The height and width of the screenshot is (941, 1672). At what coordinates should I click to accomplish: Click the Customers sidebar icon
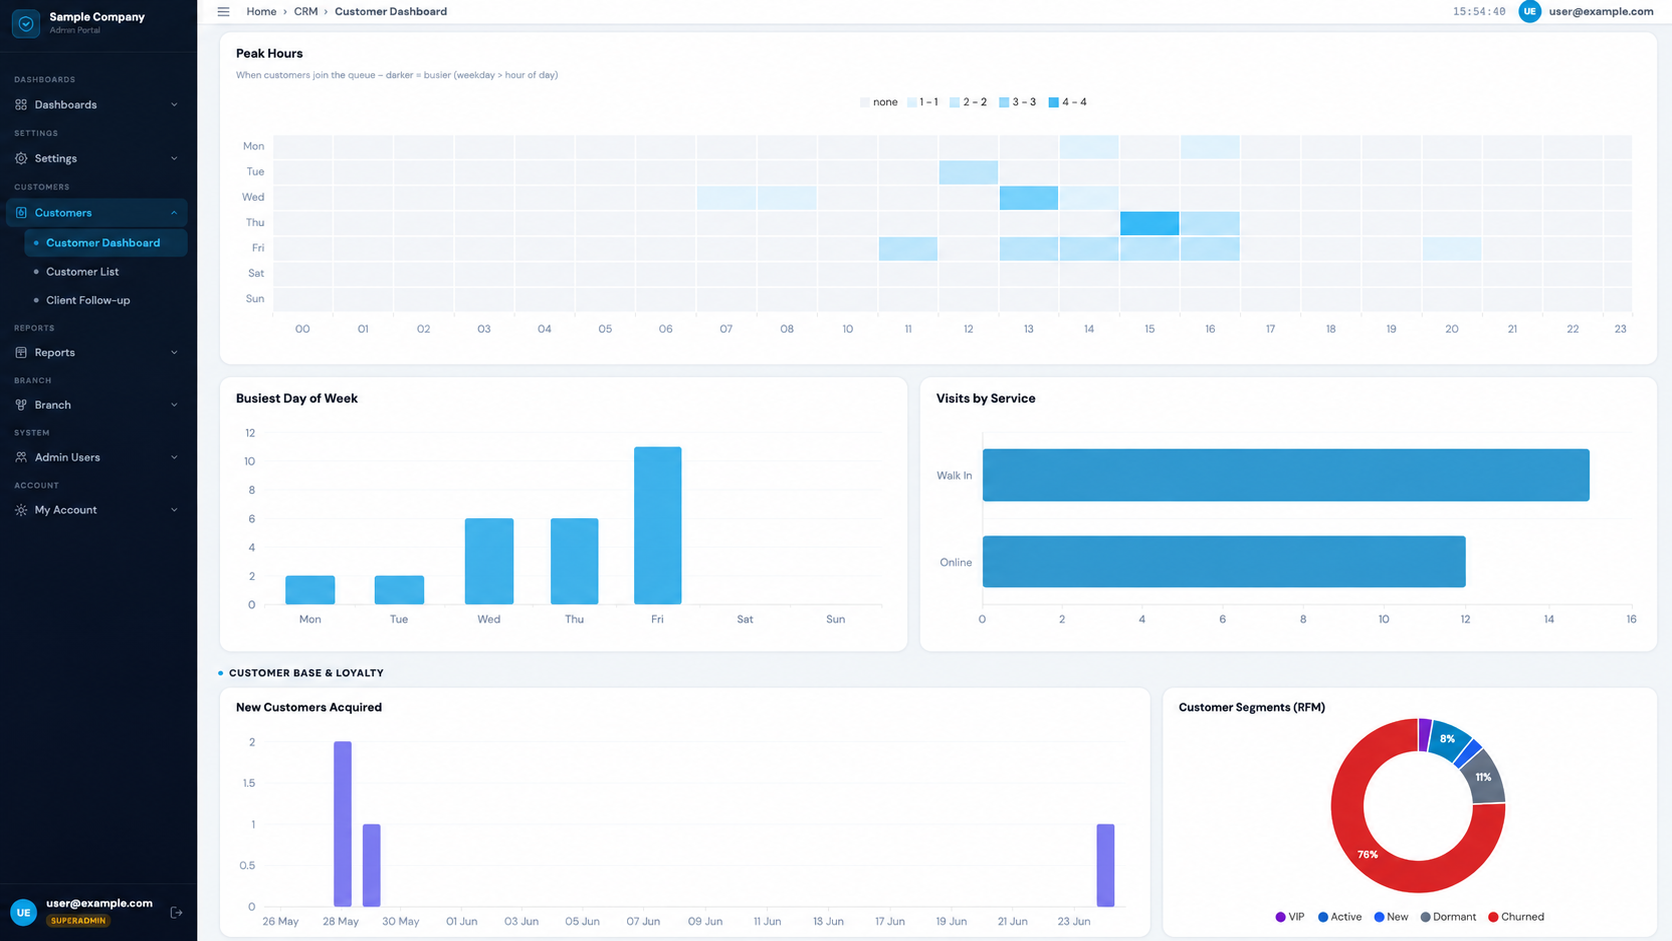[x=21, y=213]
